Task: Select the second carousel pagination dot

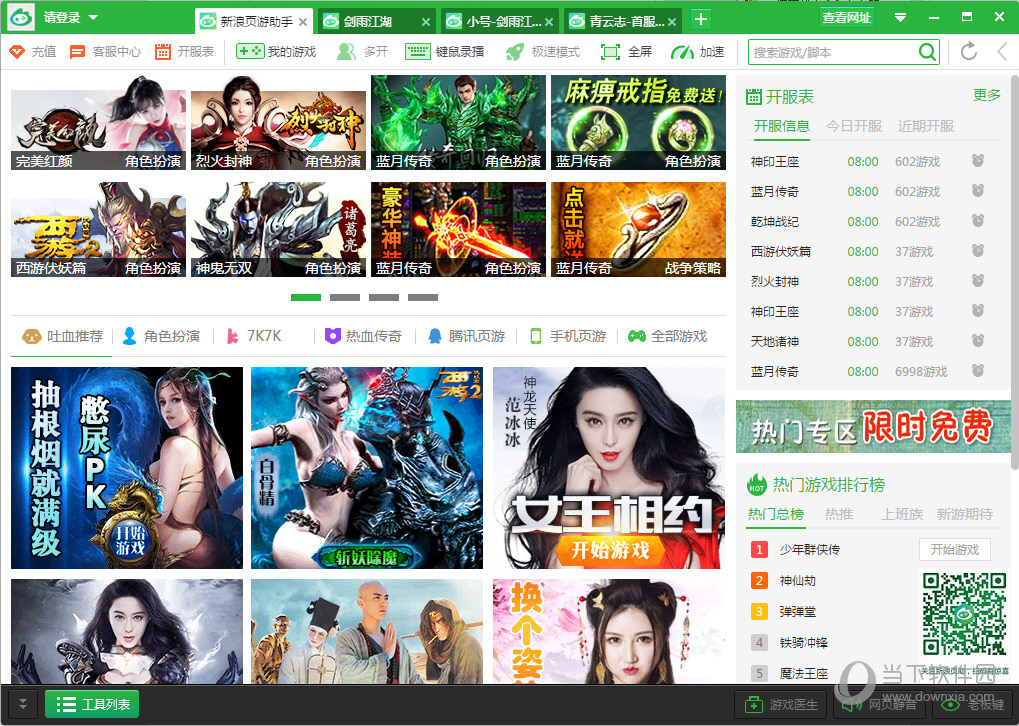Action: point(345,297)
